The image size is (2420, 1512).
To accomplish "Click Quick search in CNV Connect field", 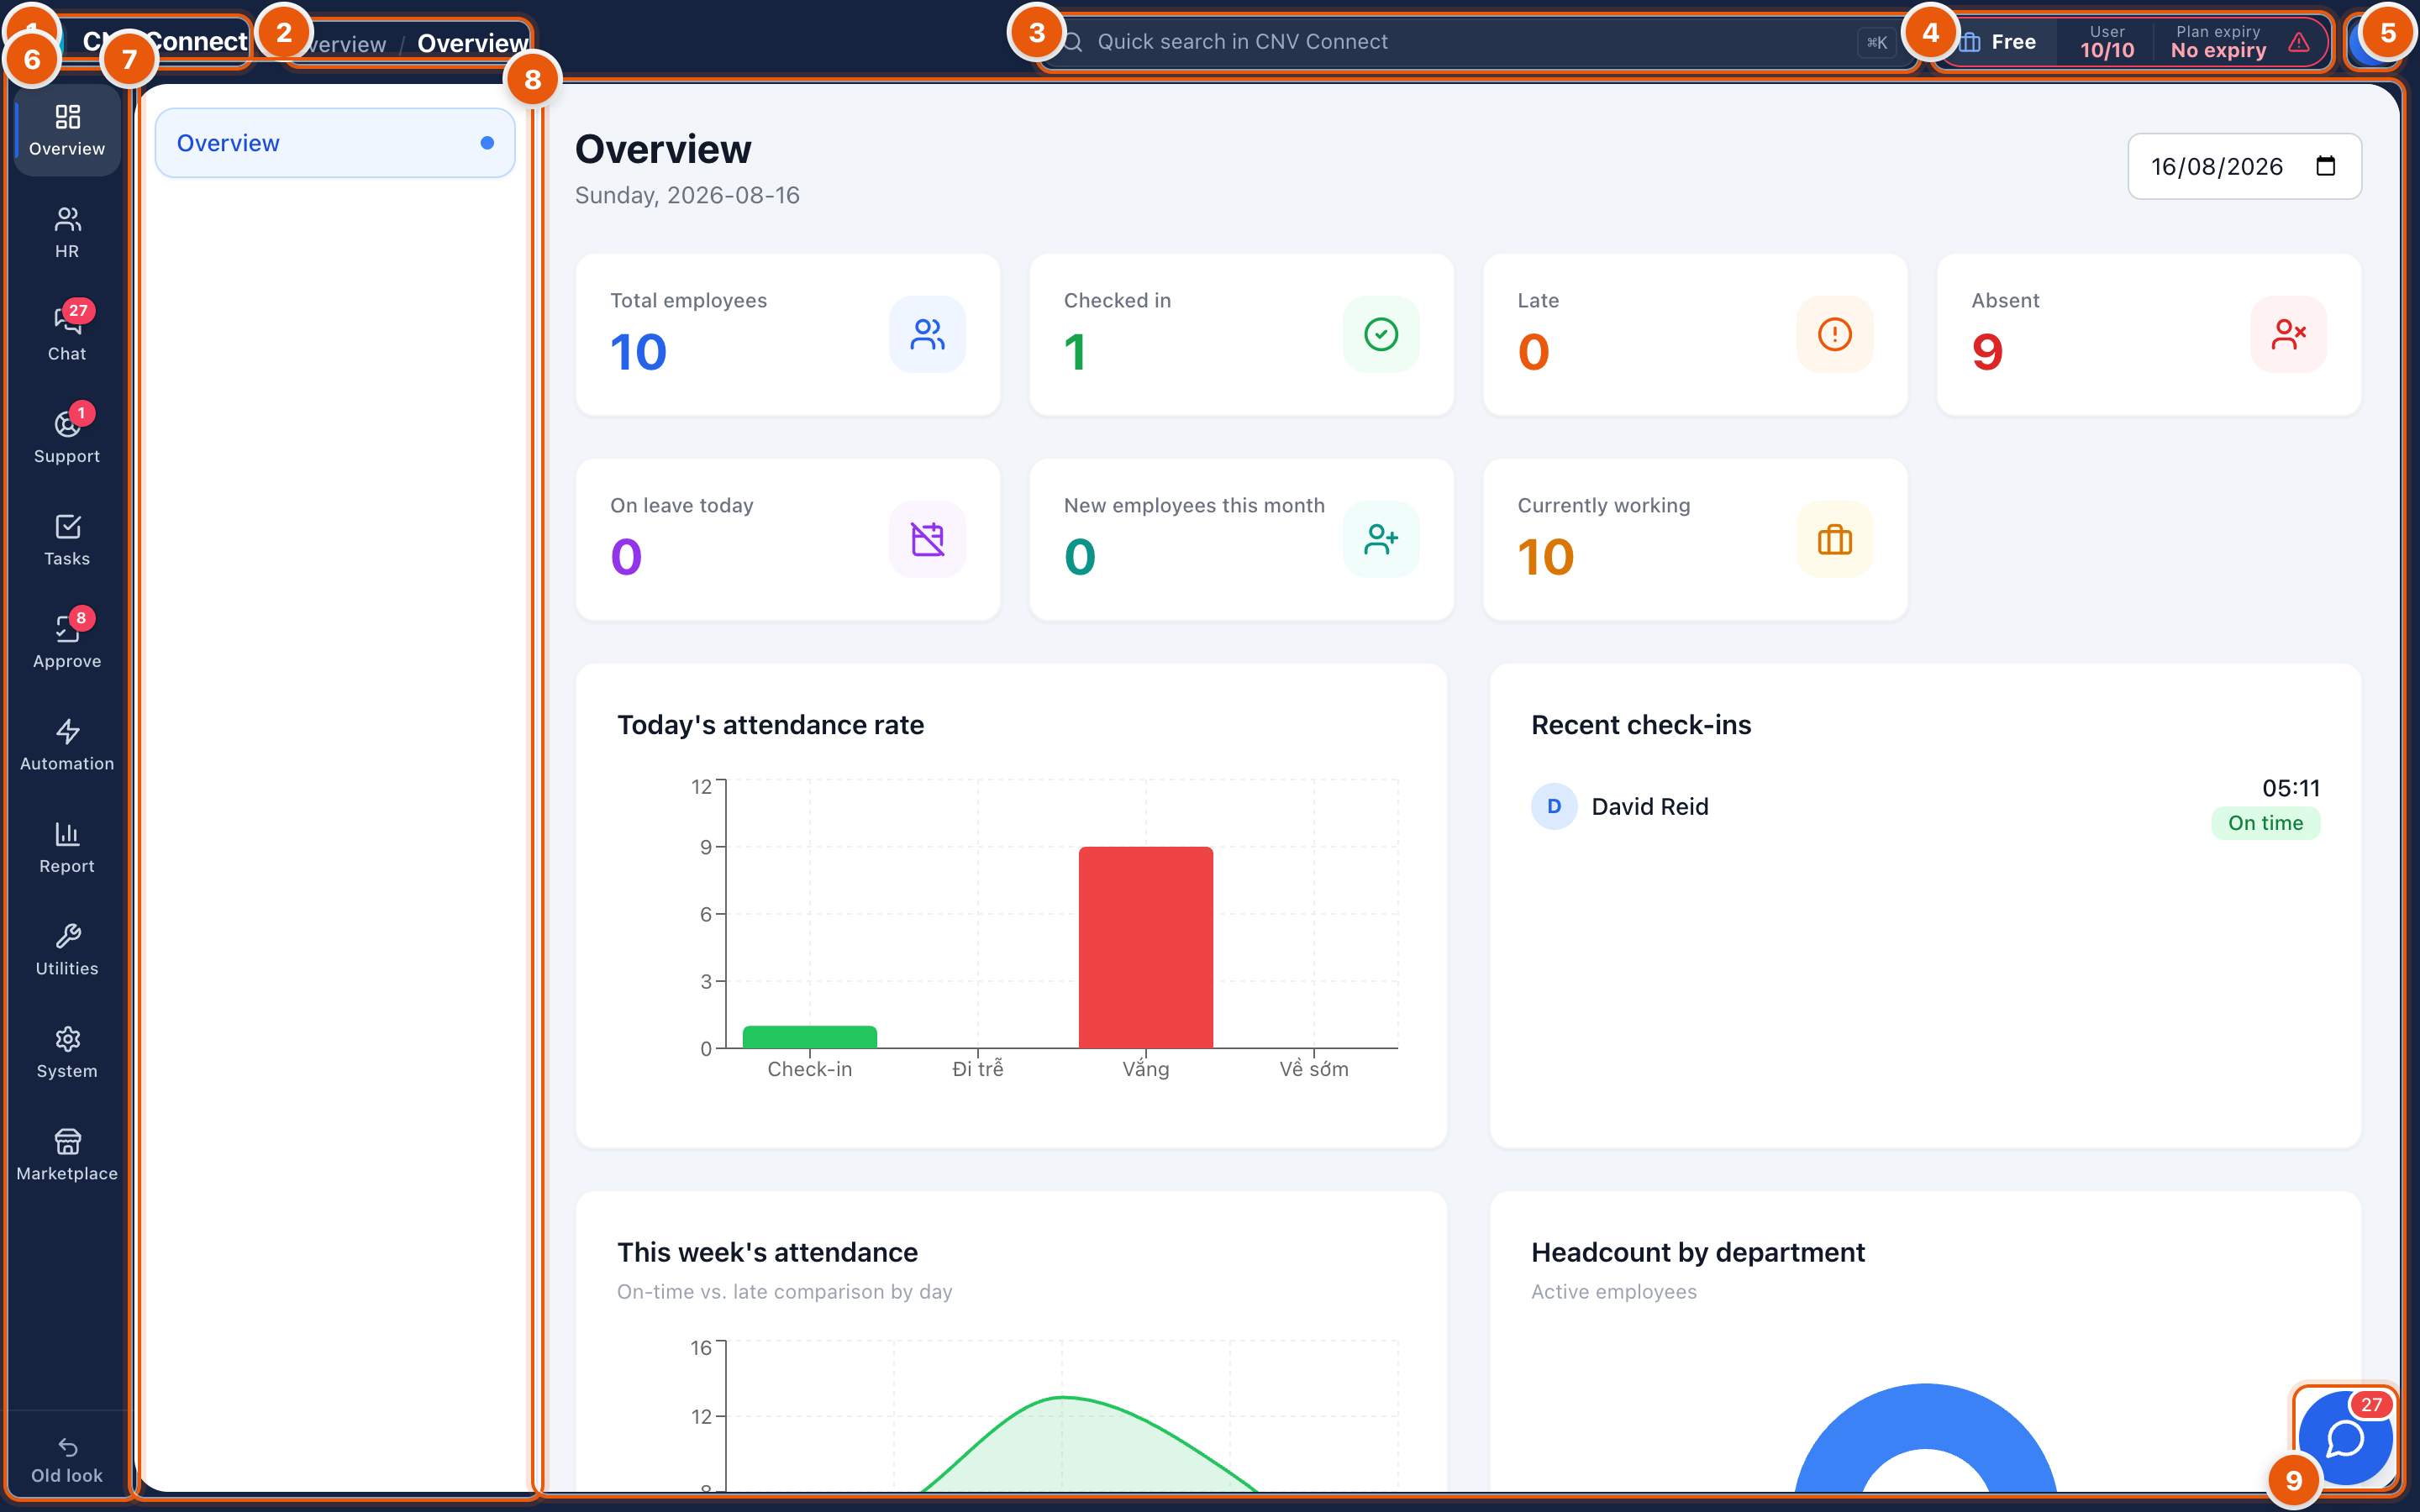I will click(1478, 42).
